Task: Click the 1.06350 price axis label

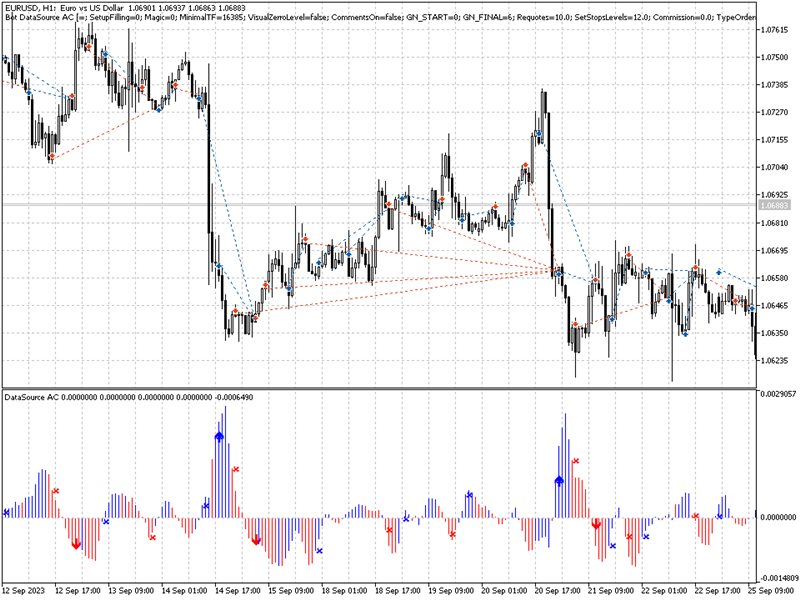Action: (774, 333)
